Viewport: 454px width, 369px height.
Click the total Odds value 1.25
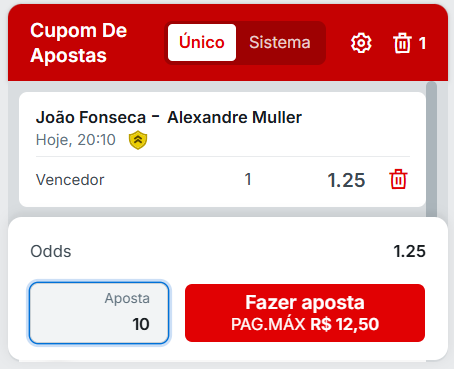(x=409, y=251)
